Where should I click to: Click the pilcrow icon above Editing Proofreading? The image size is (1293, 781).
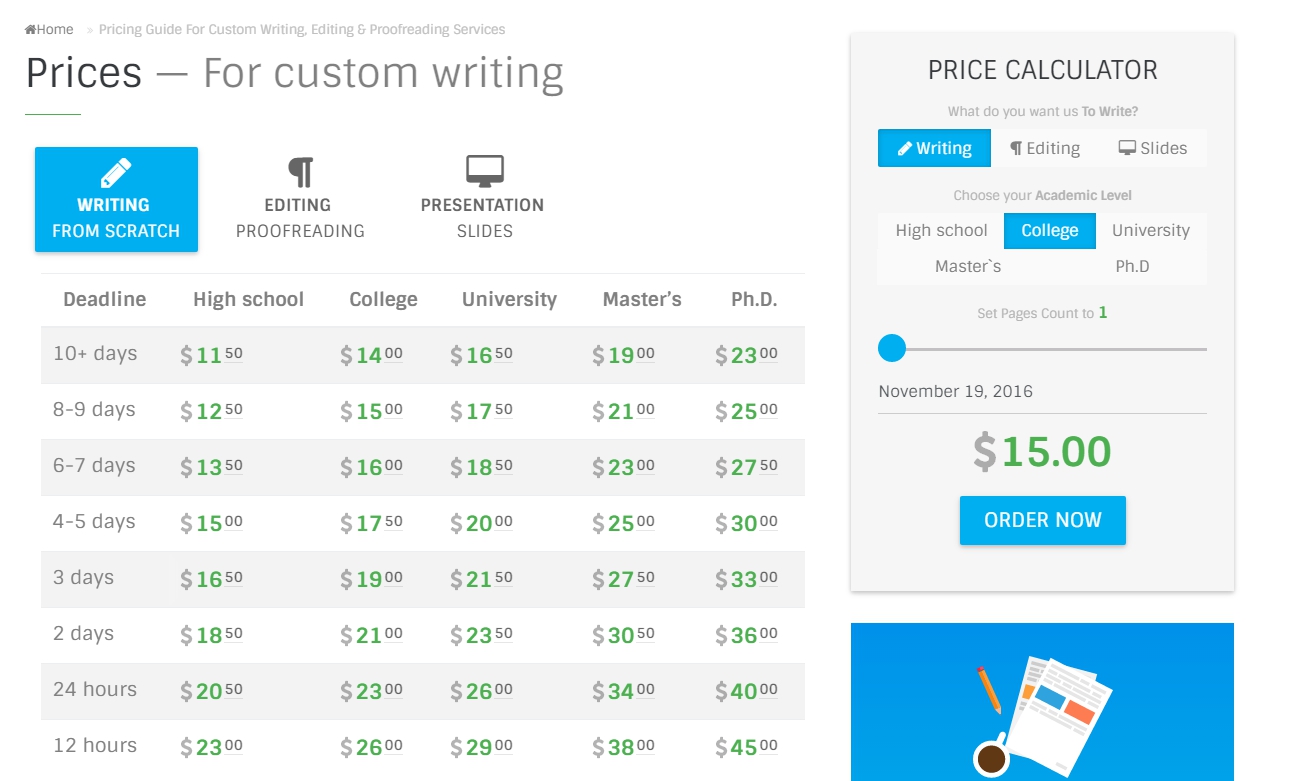coord(300,172)
